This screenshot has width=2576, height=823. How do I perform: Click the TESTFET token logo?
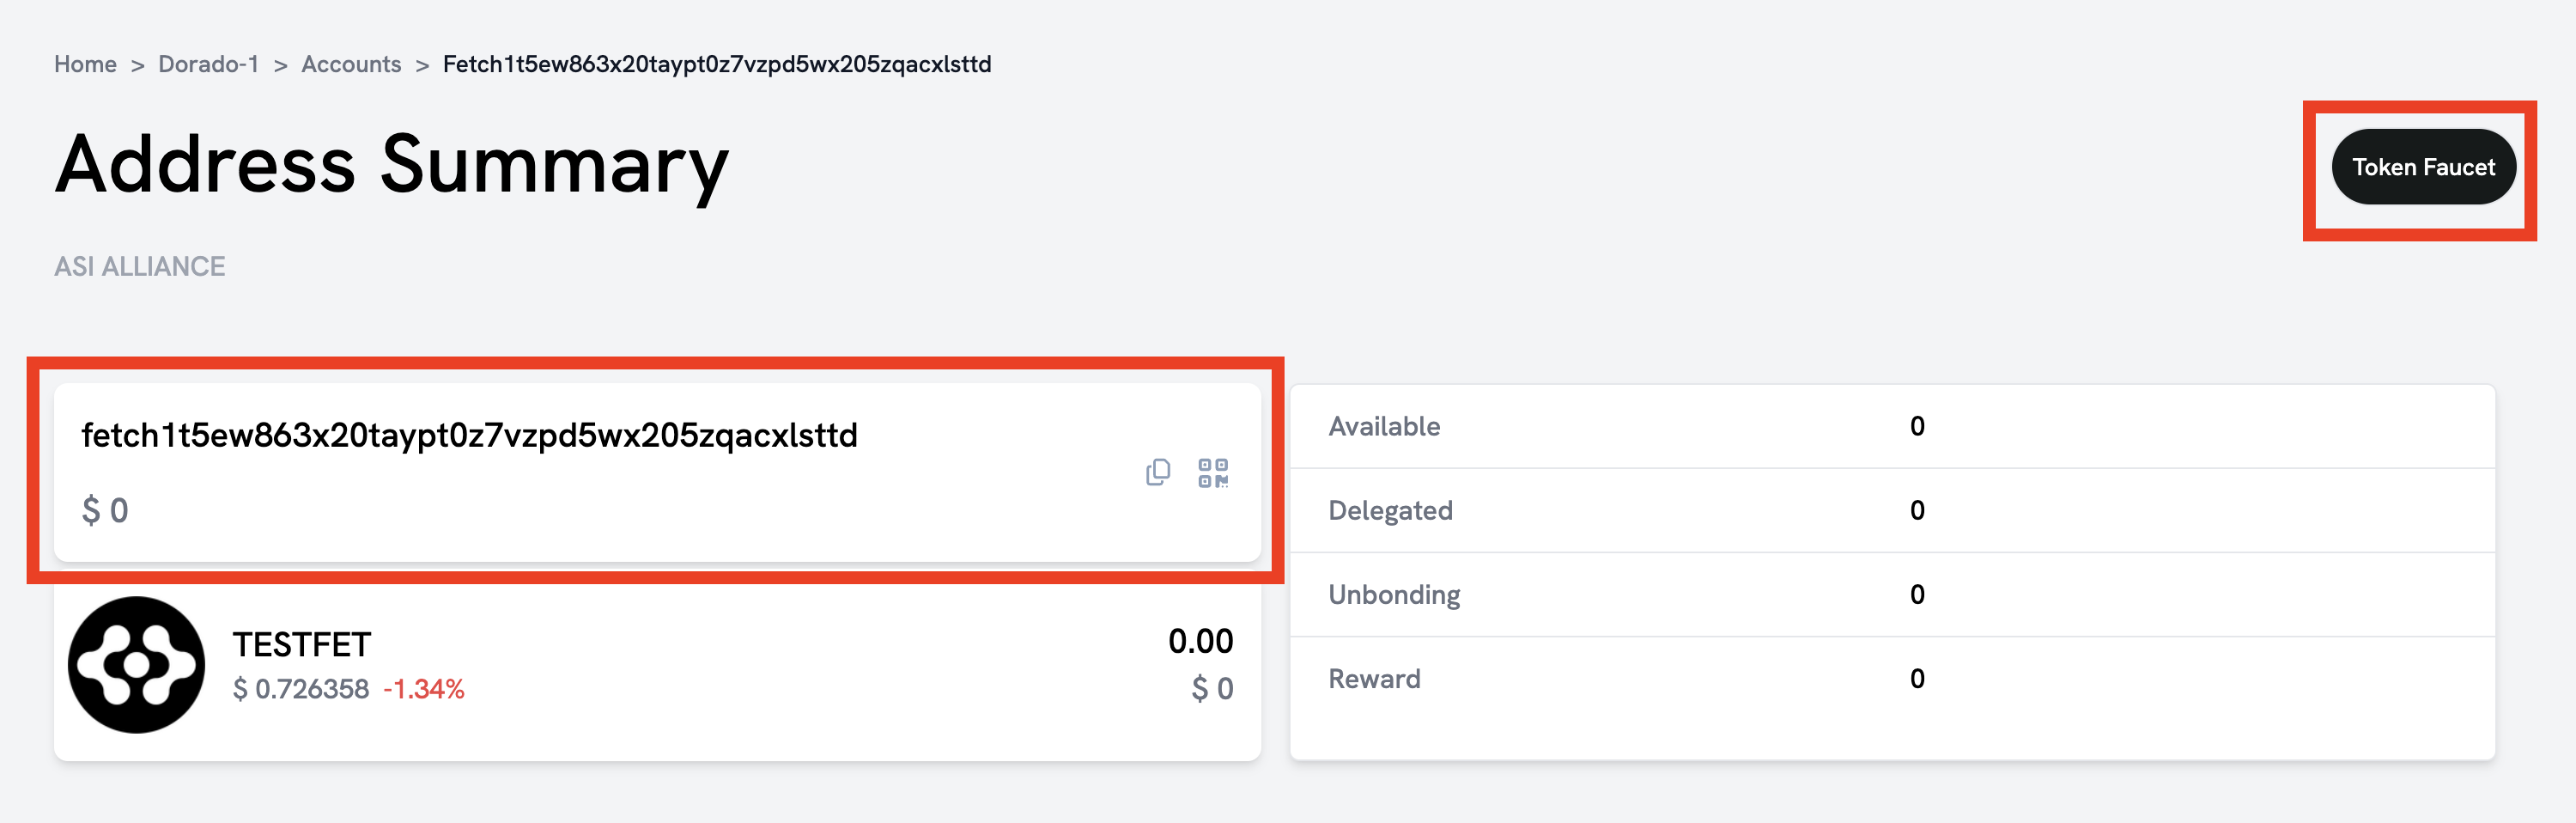[x=136, y=665]
